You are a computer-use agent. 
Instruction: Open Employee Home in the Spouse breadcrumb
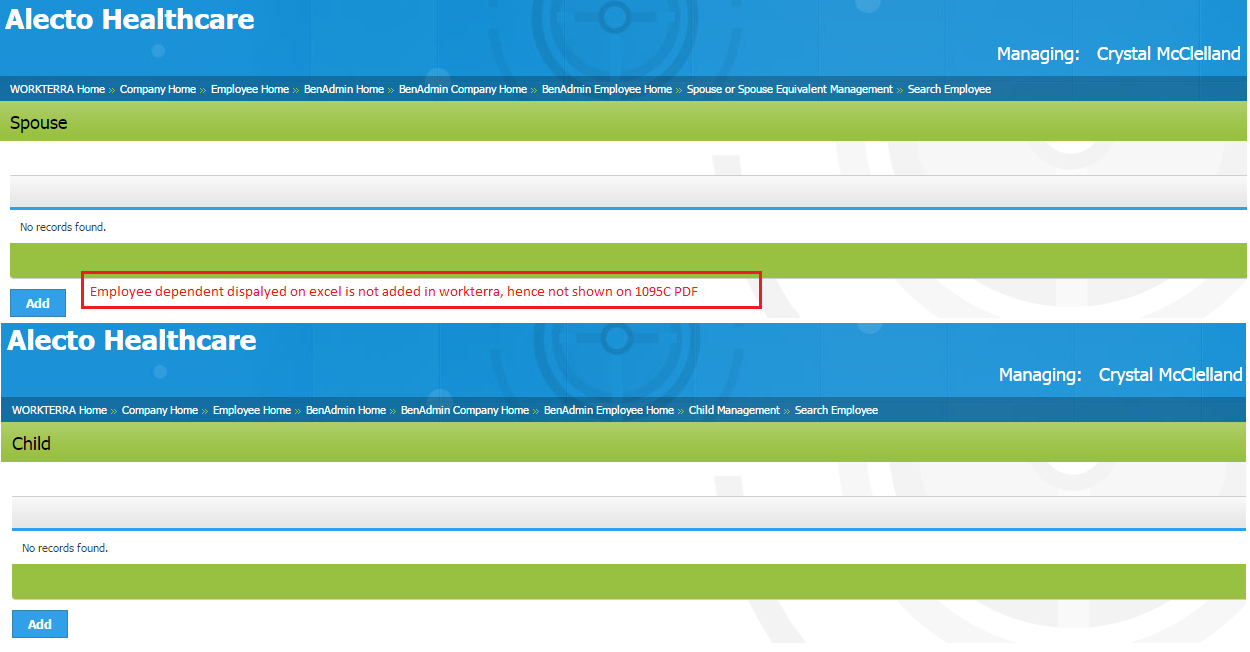250,89
